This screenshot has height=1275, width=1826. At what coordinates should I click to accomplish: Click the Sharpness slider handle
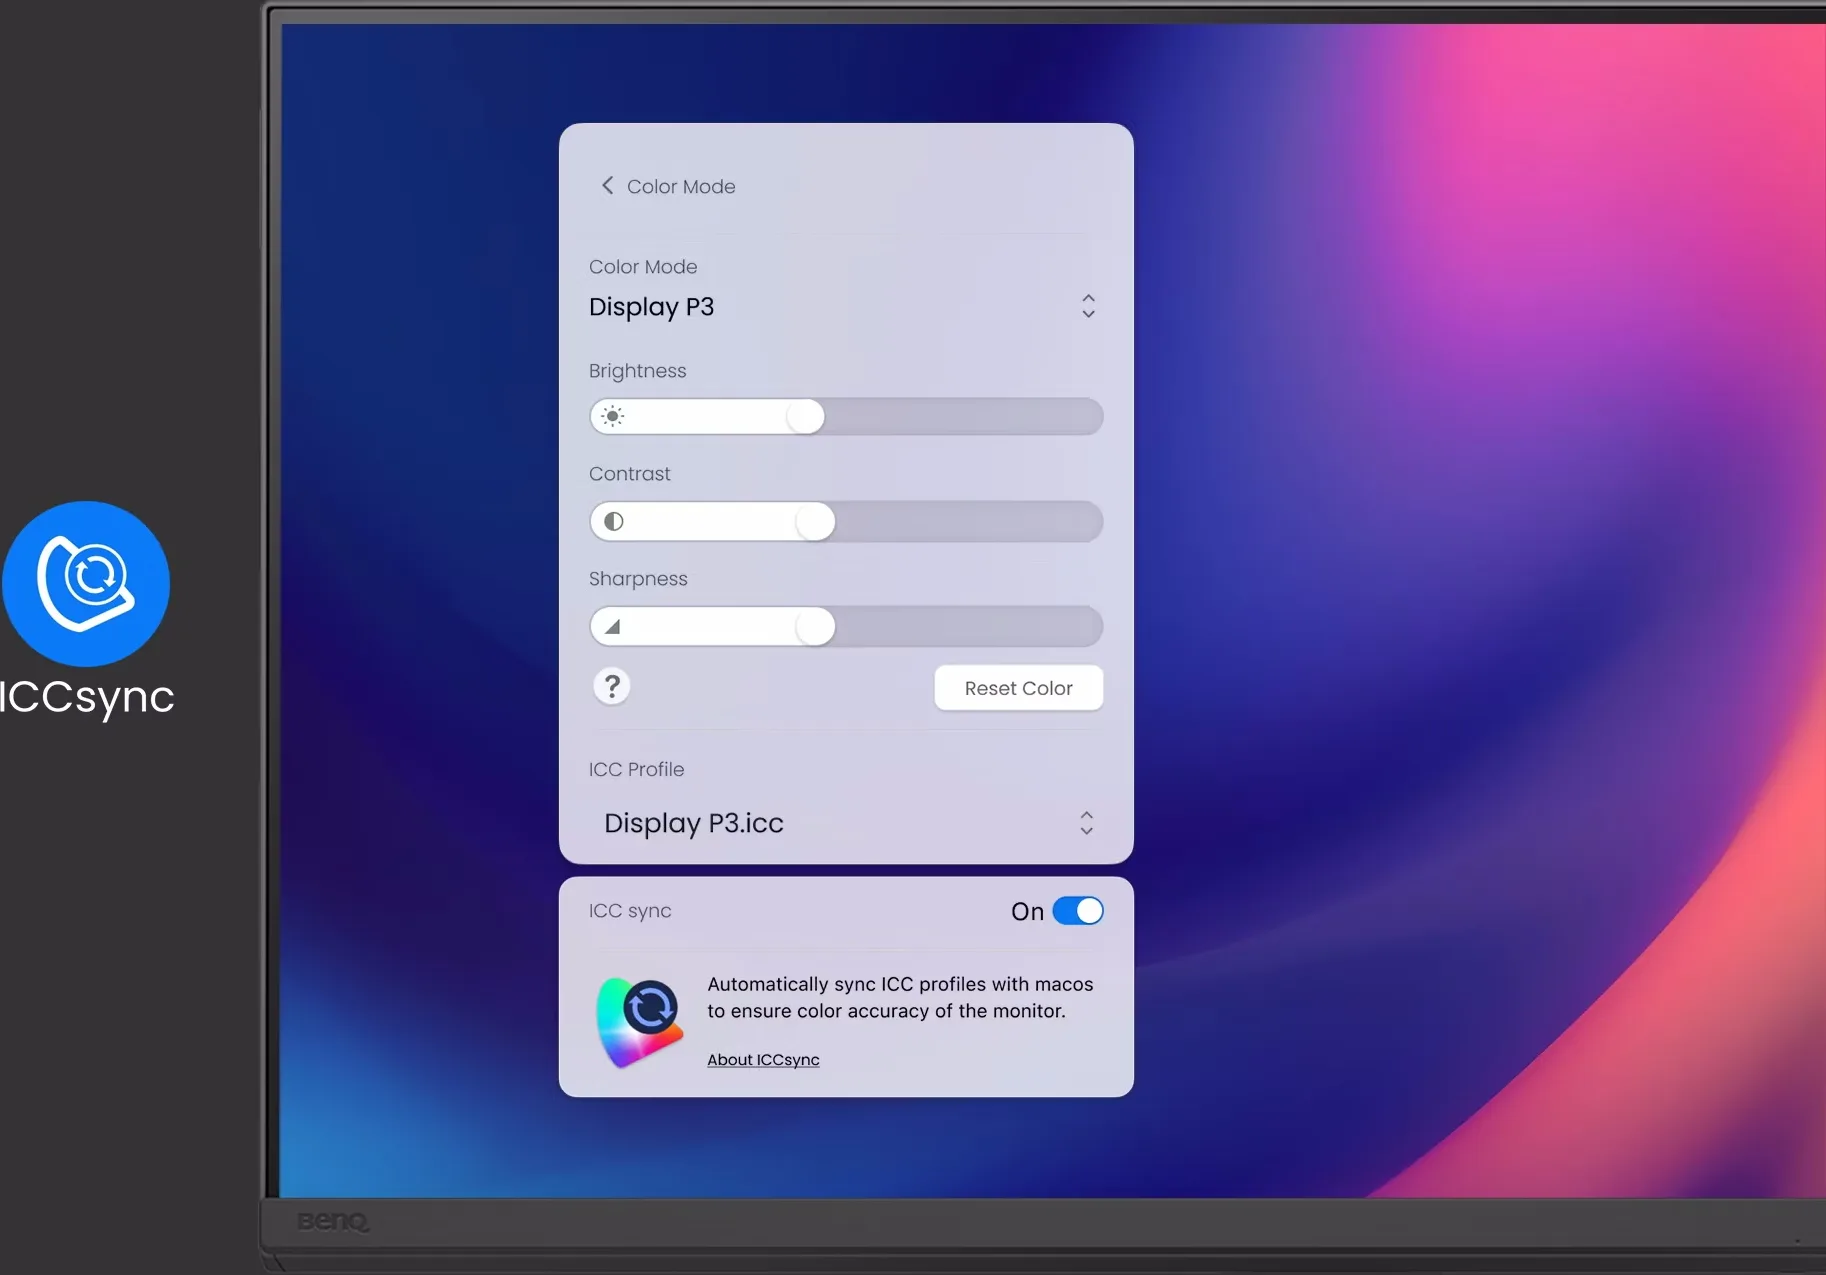tap(815, 627)
